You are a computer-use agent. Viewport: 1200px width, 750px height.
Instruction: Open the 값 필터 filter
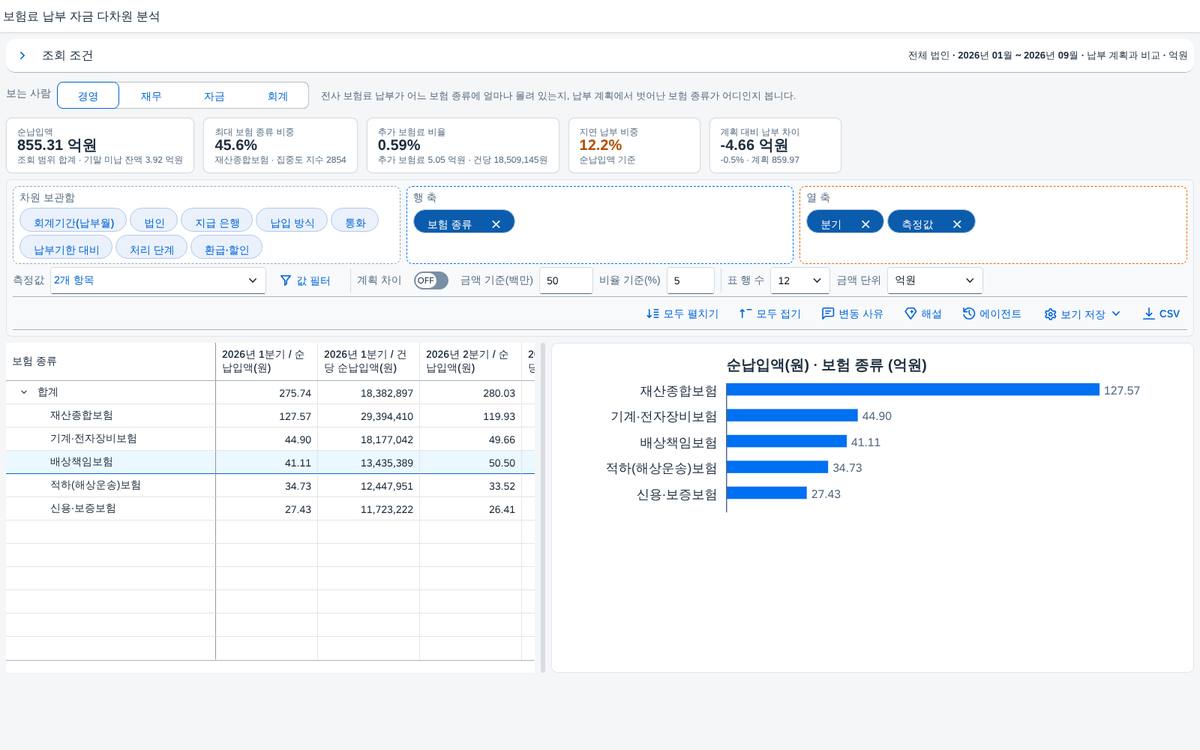305,281
